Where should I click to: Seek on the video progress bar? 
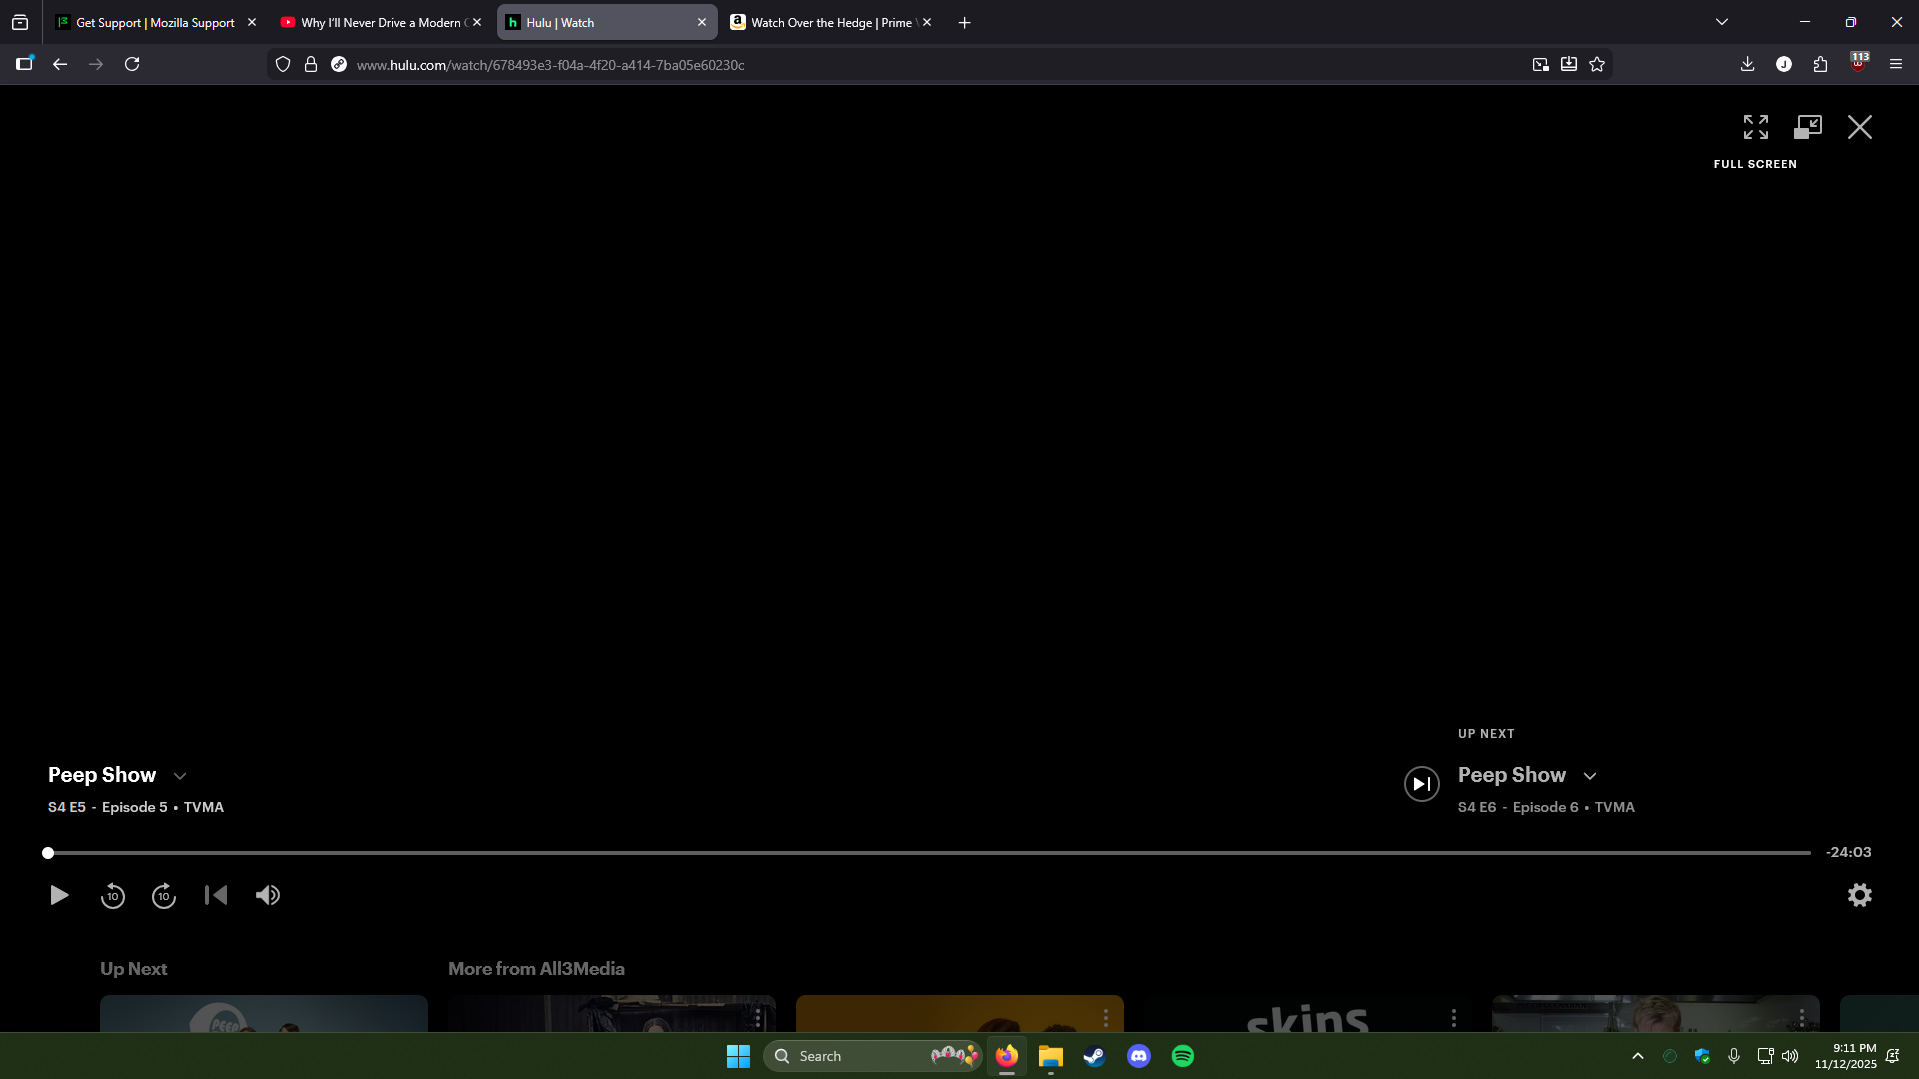[929, 853]
